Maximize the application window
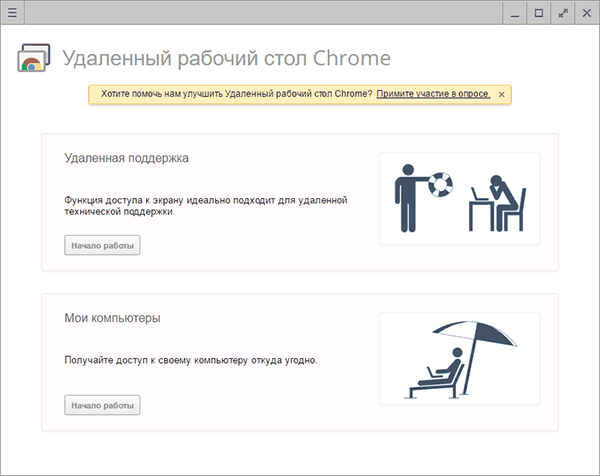The height and width of the screenshot is (476, 600). pyautogui.click(x=539, y=12)
